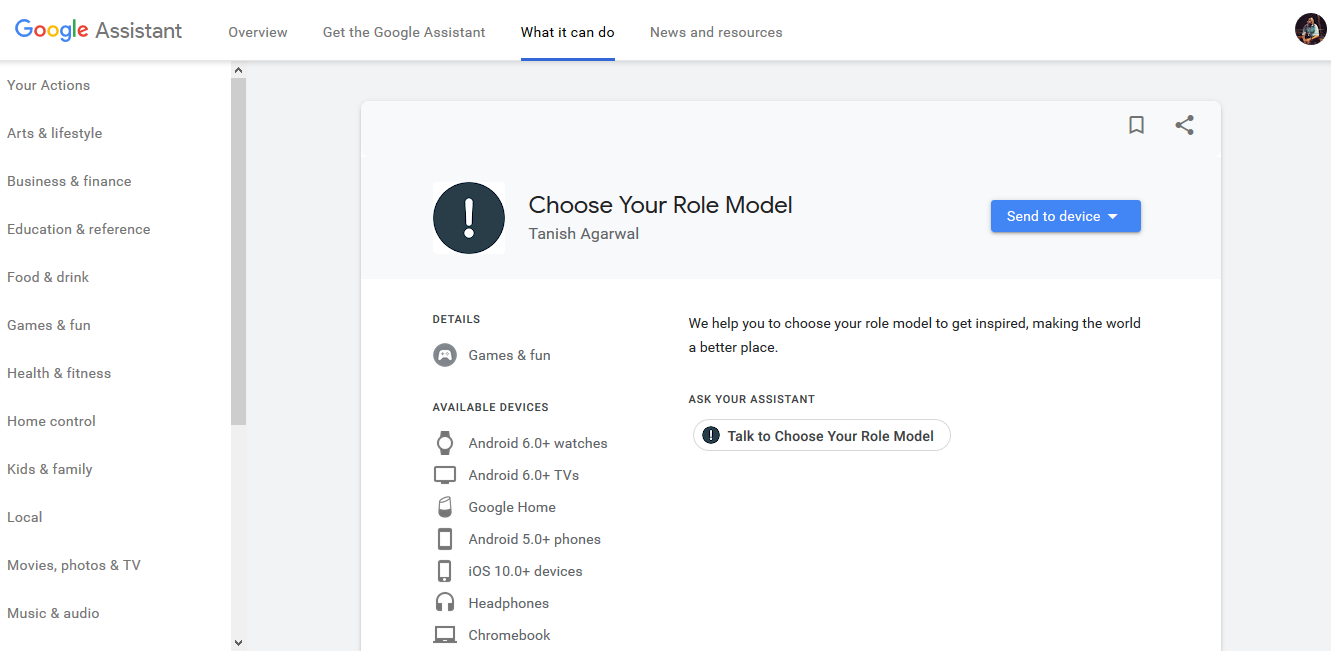1331x651 pixels.
Task: Select the What it can do tab
Action: point(568,32)
